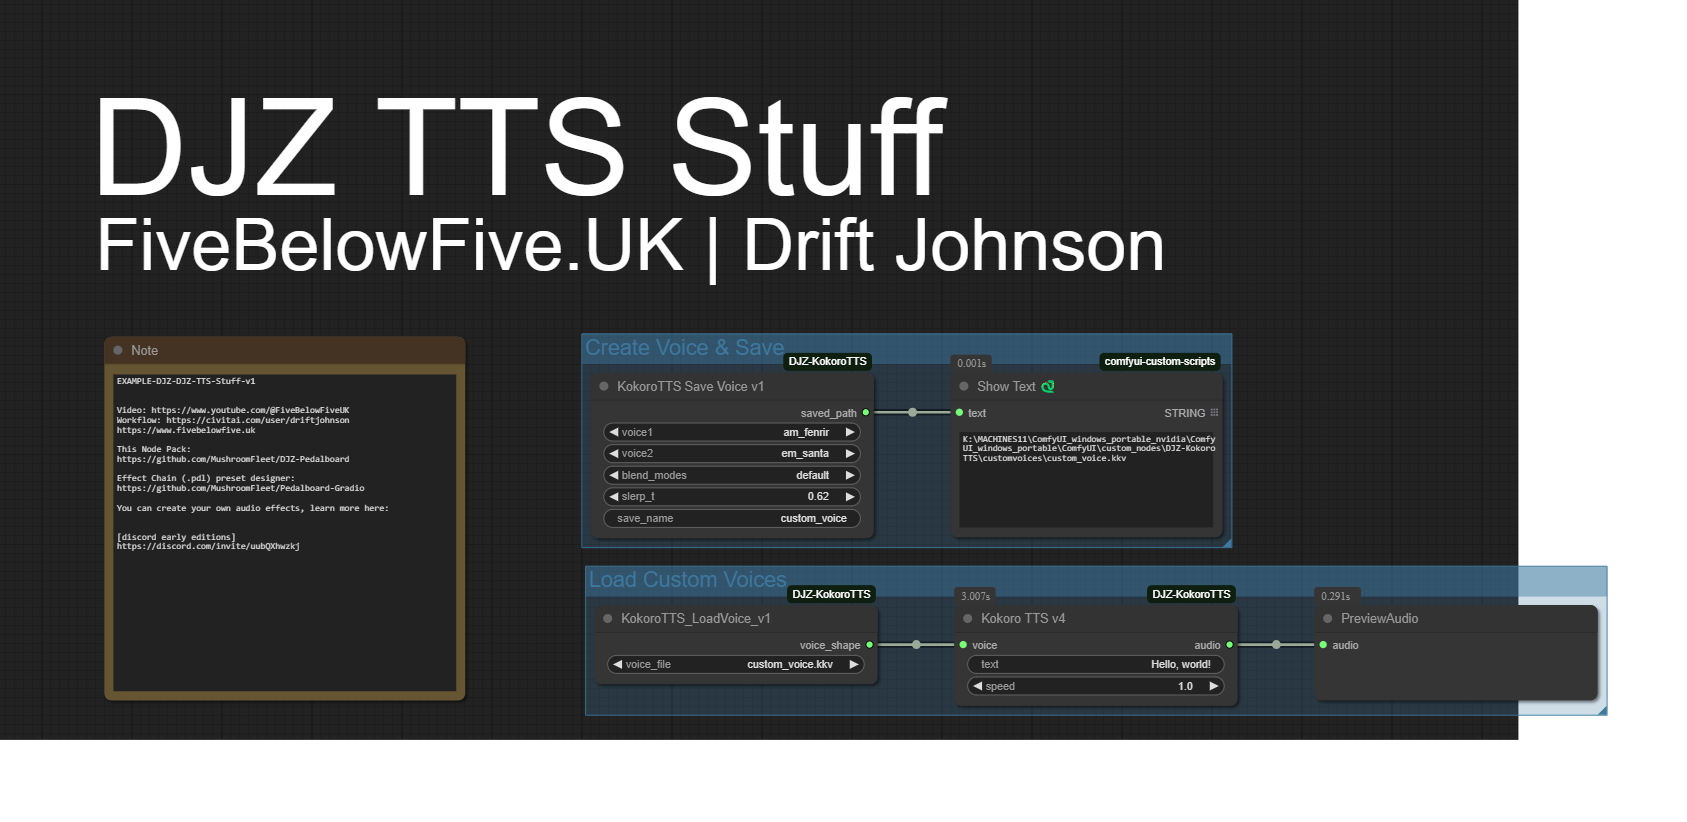
Task: Click the Load Custom Voices group resize corner
Action: [1602, 710]
